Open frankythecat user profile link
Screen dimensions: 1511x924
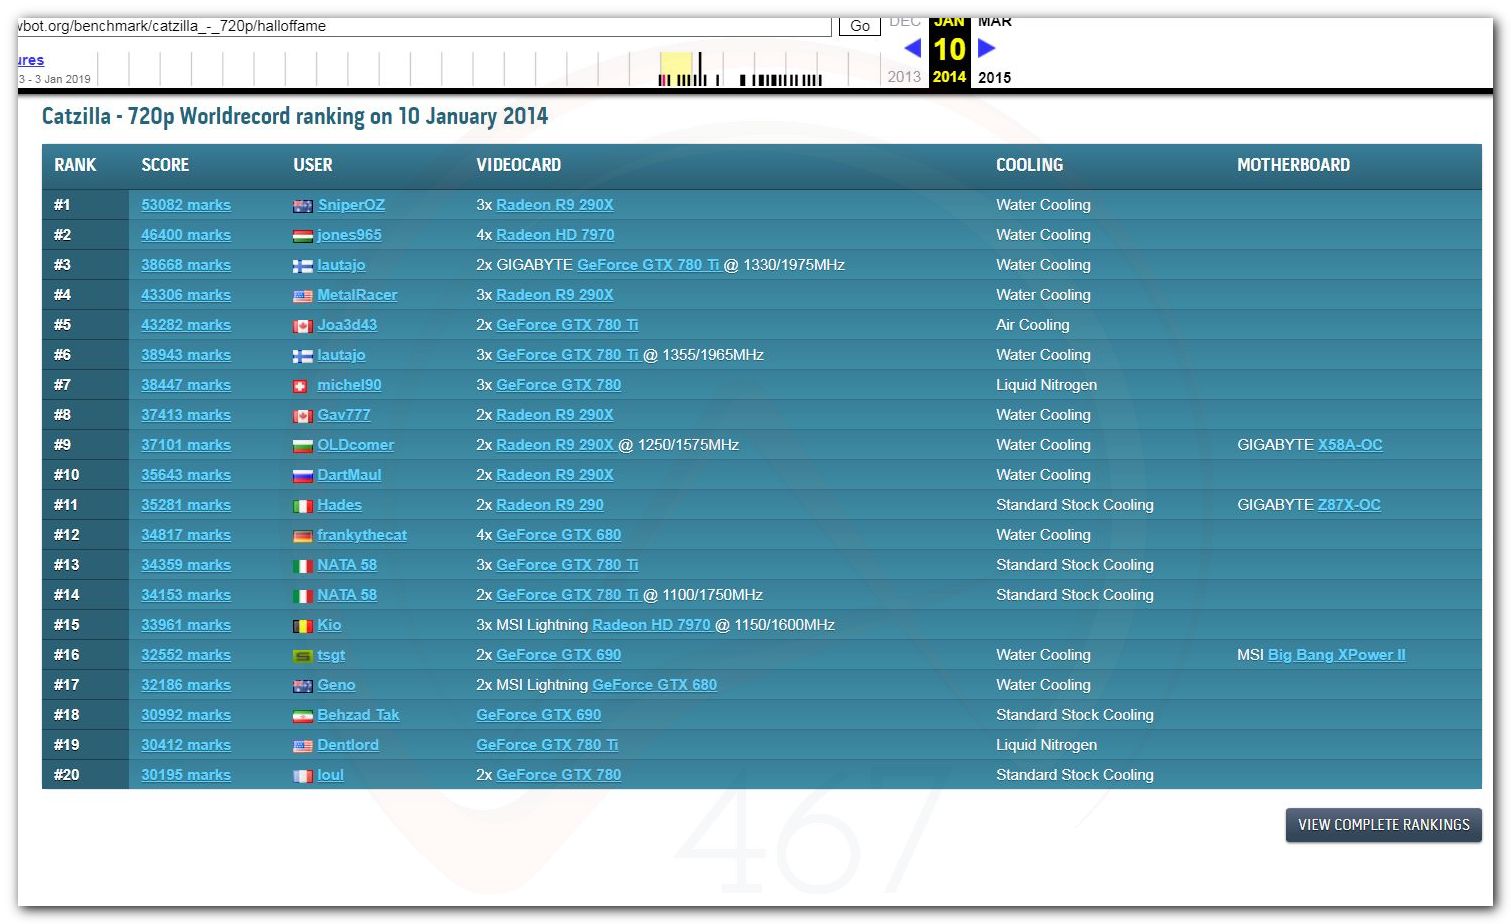pos(362,535)
